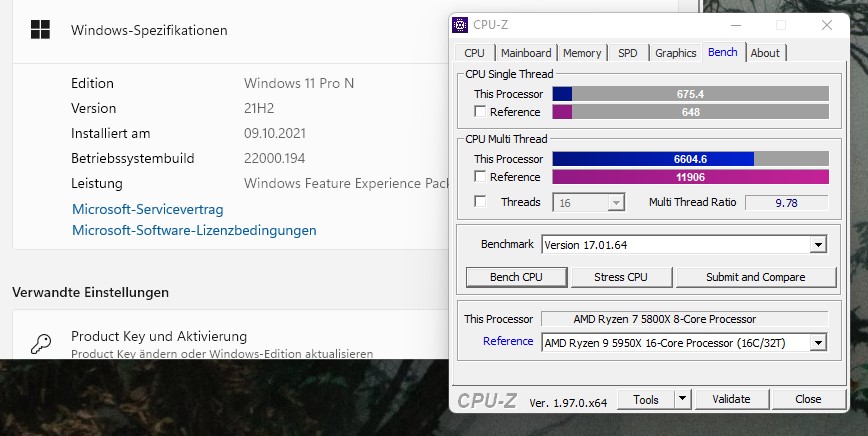Minimize the CPU-Z window
868x436 pixels.
point(736,25)
